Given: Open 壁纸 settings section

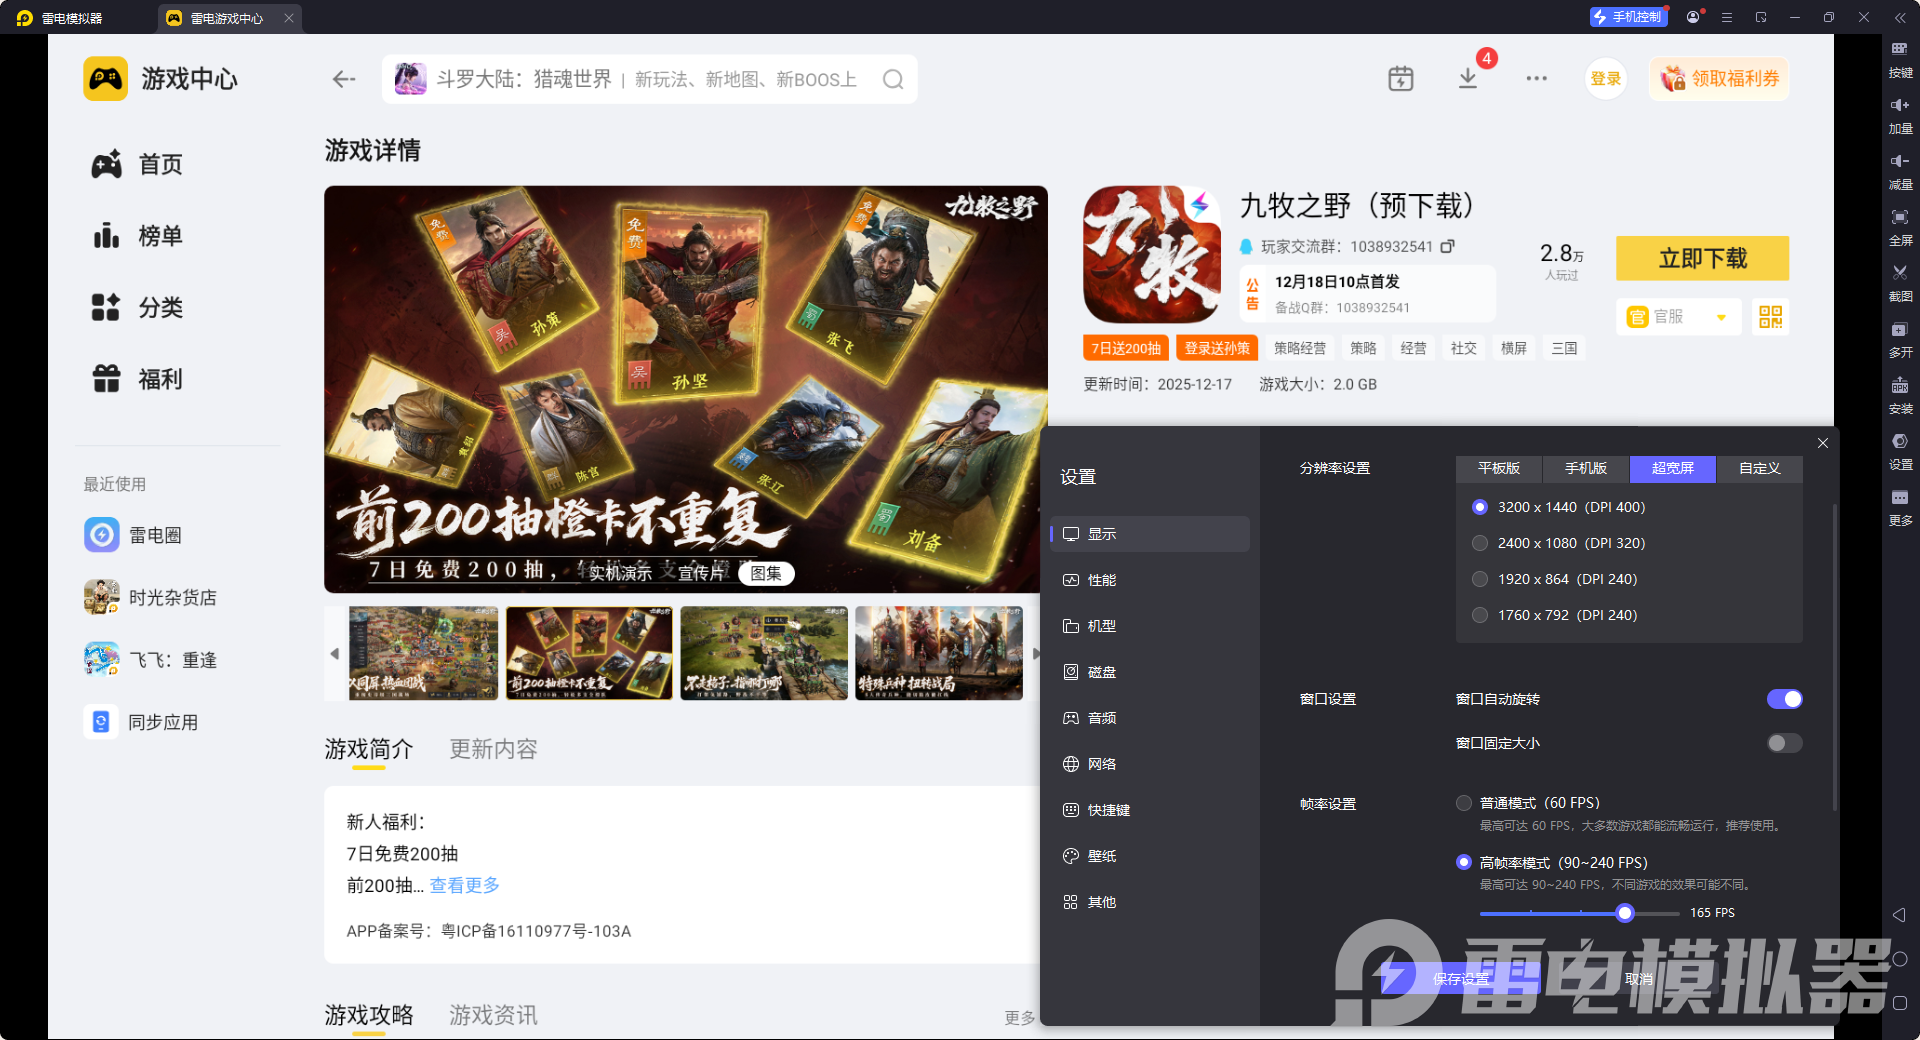Looking at the screenshot, I should tap(1150, 856).
